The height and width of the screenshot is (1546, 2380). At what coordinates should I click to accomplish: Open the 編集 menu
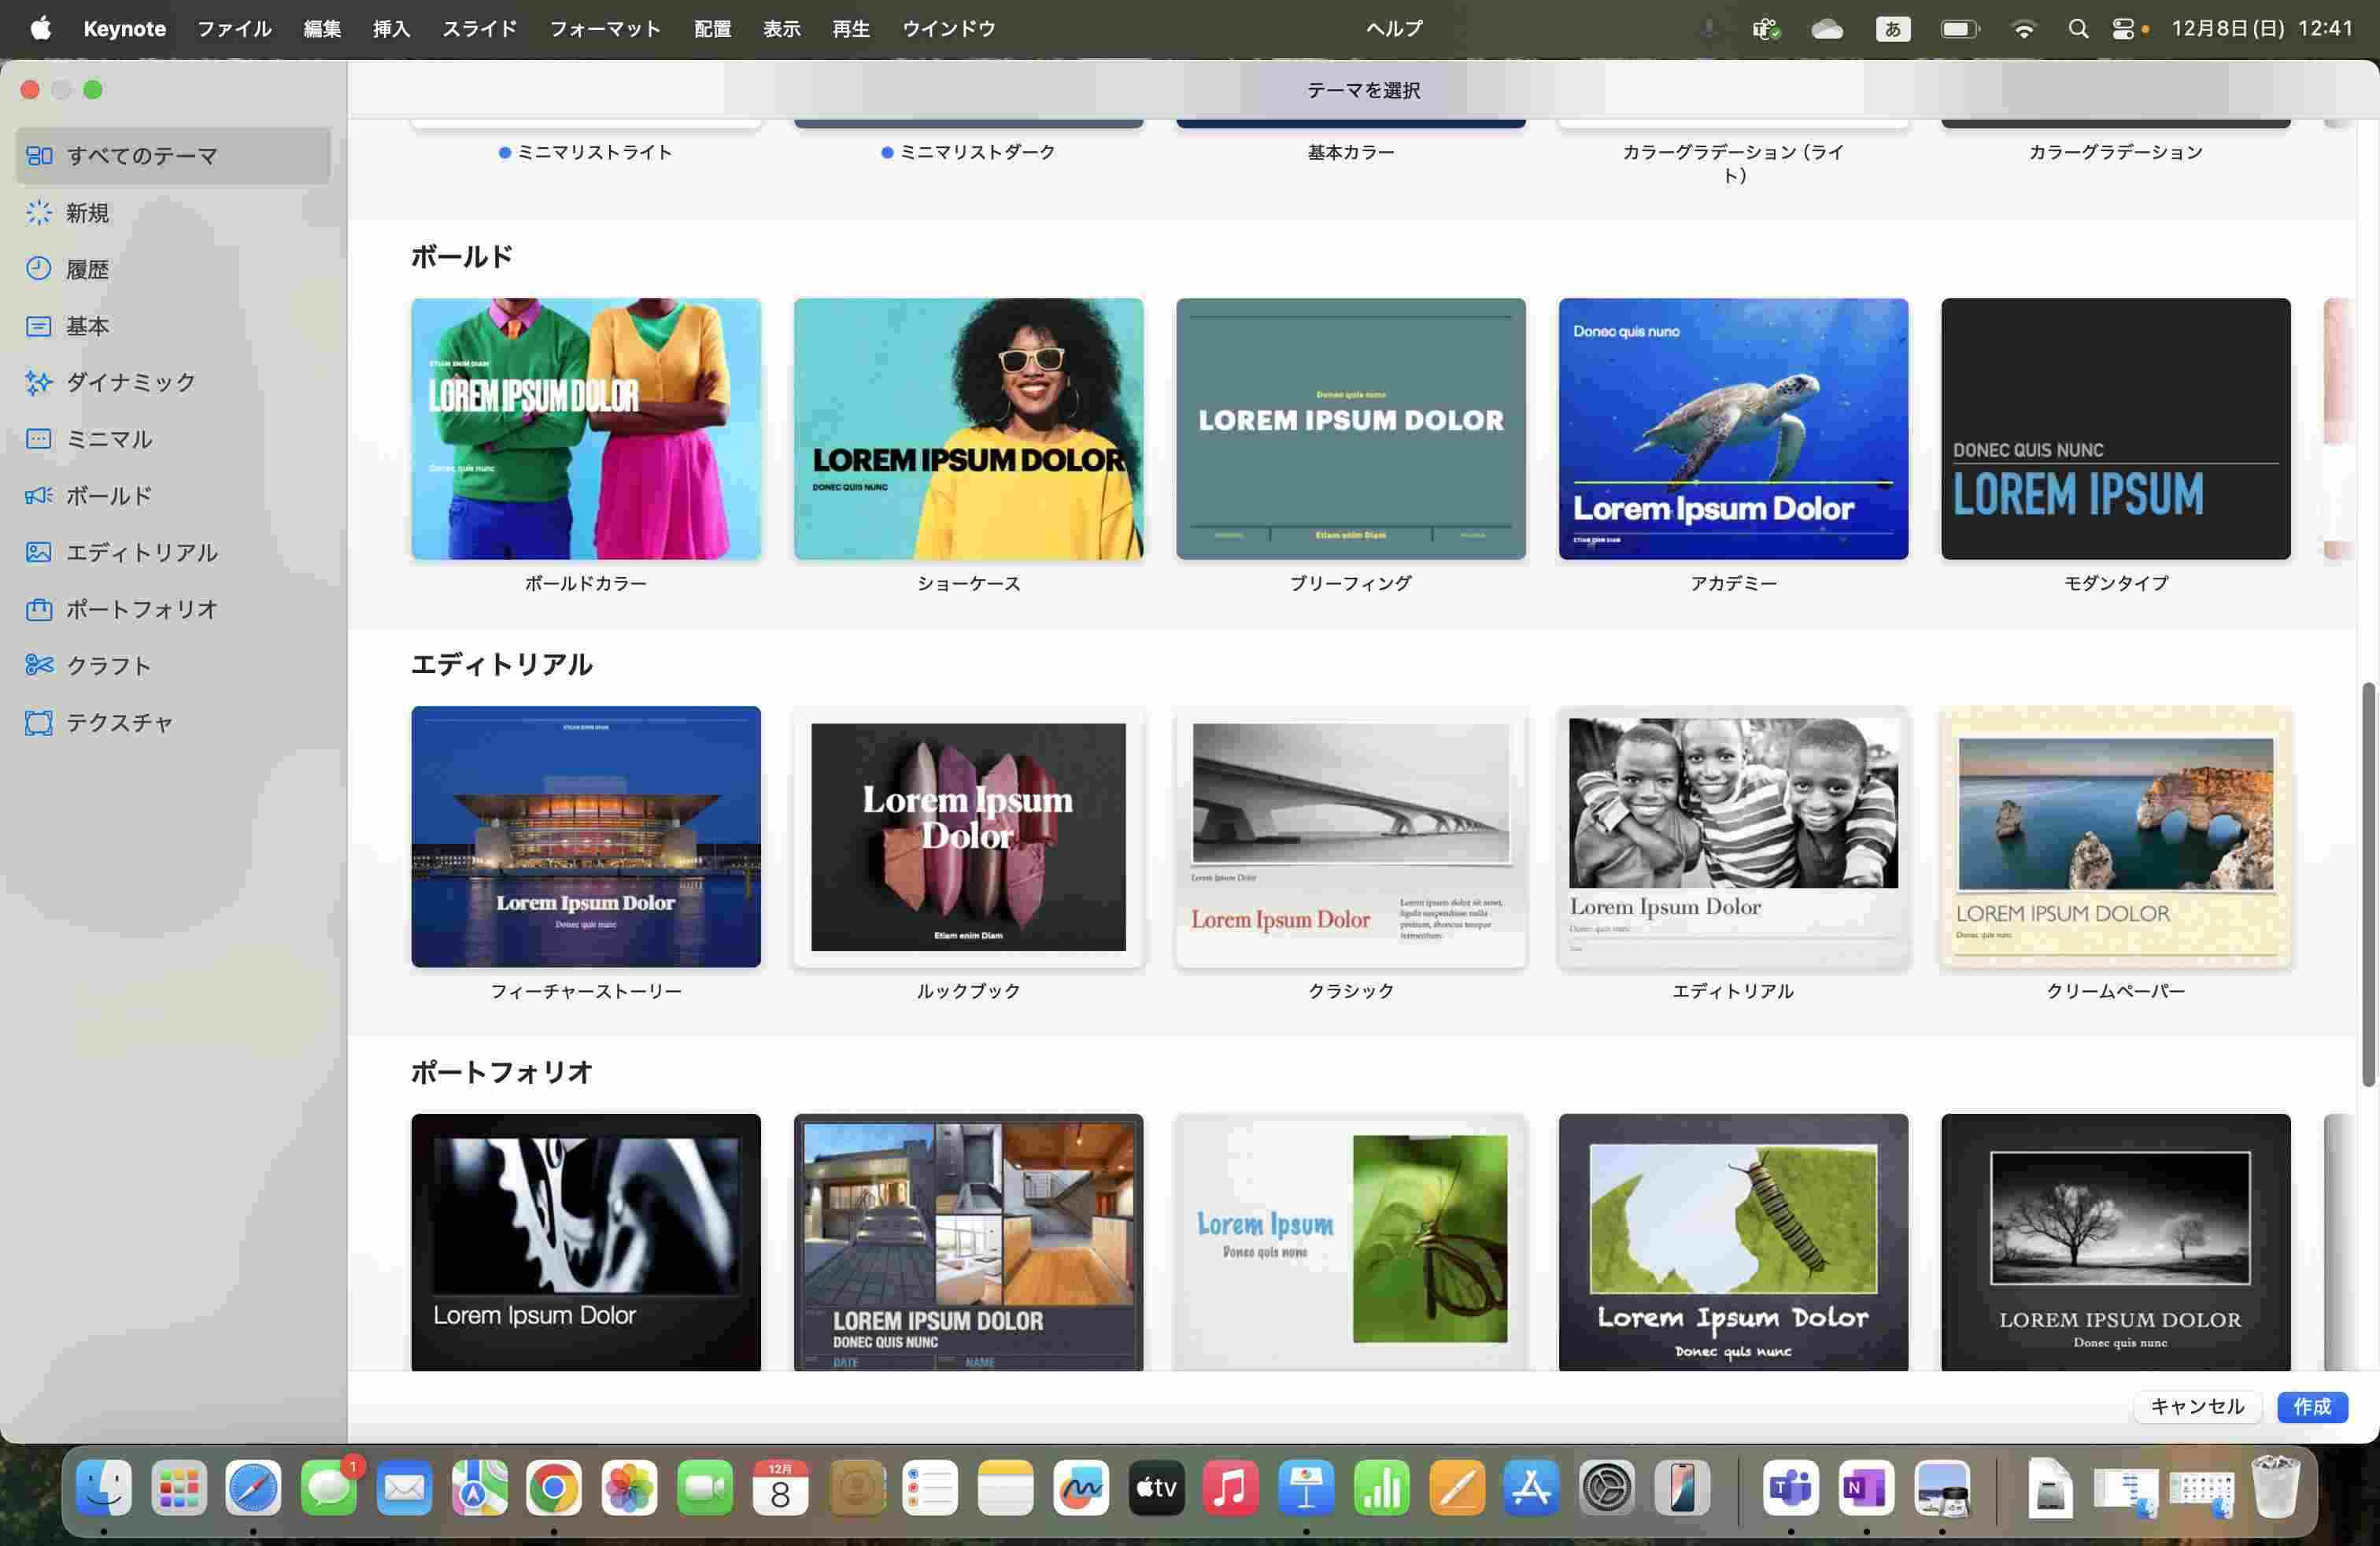click(x=322, y=29)
